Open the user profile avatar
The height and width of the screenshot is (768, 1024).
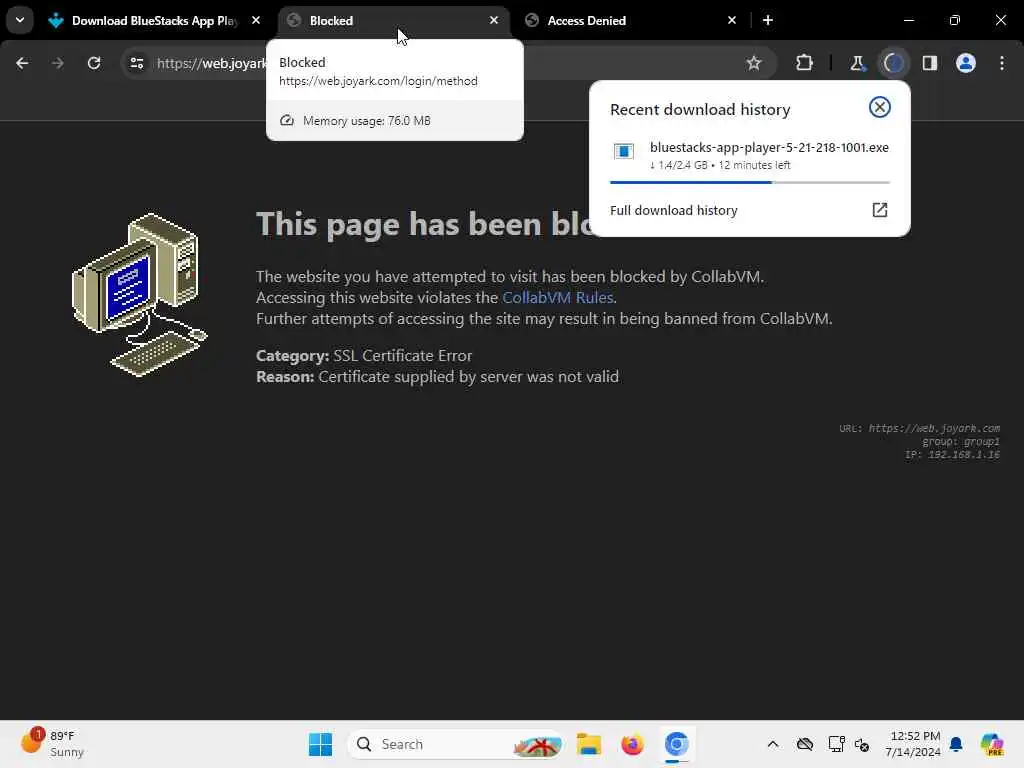pos(965,63)
